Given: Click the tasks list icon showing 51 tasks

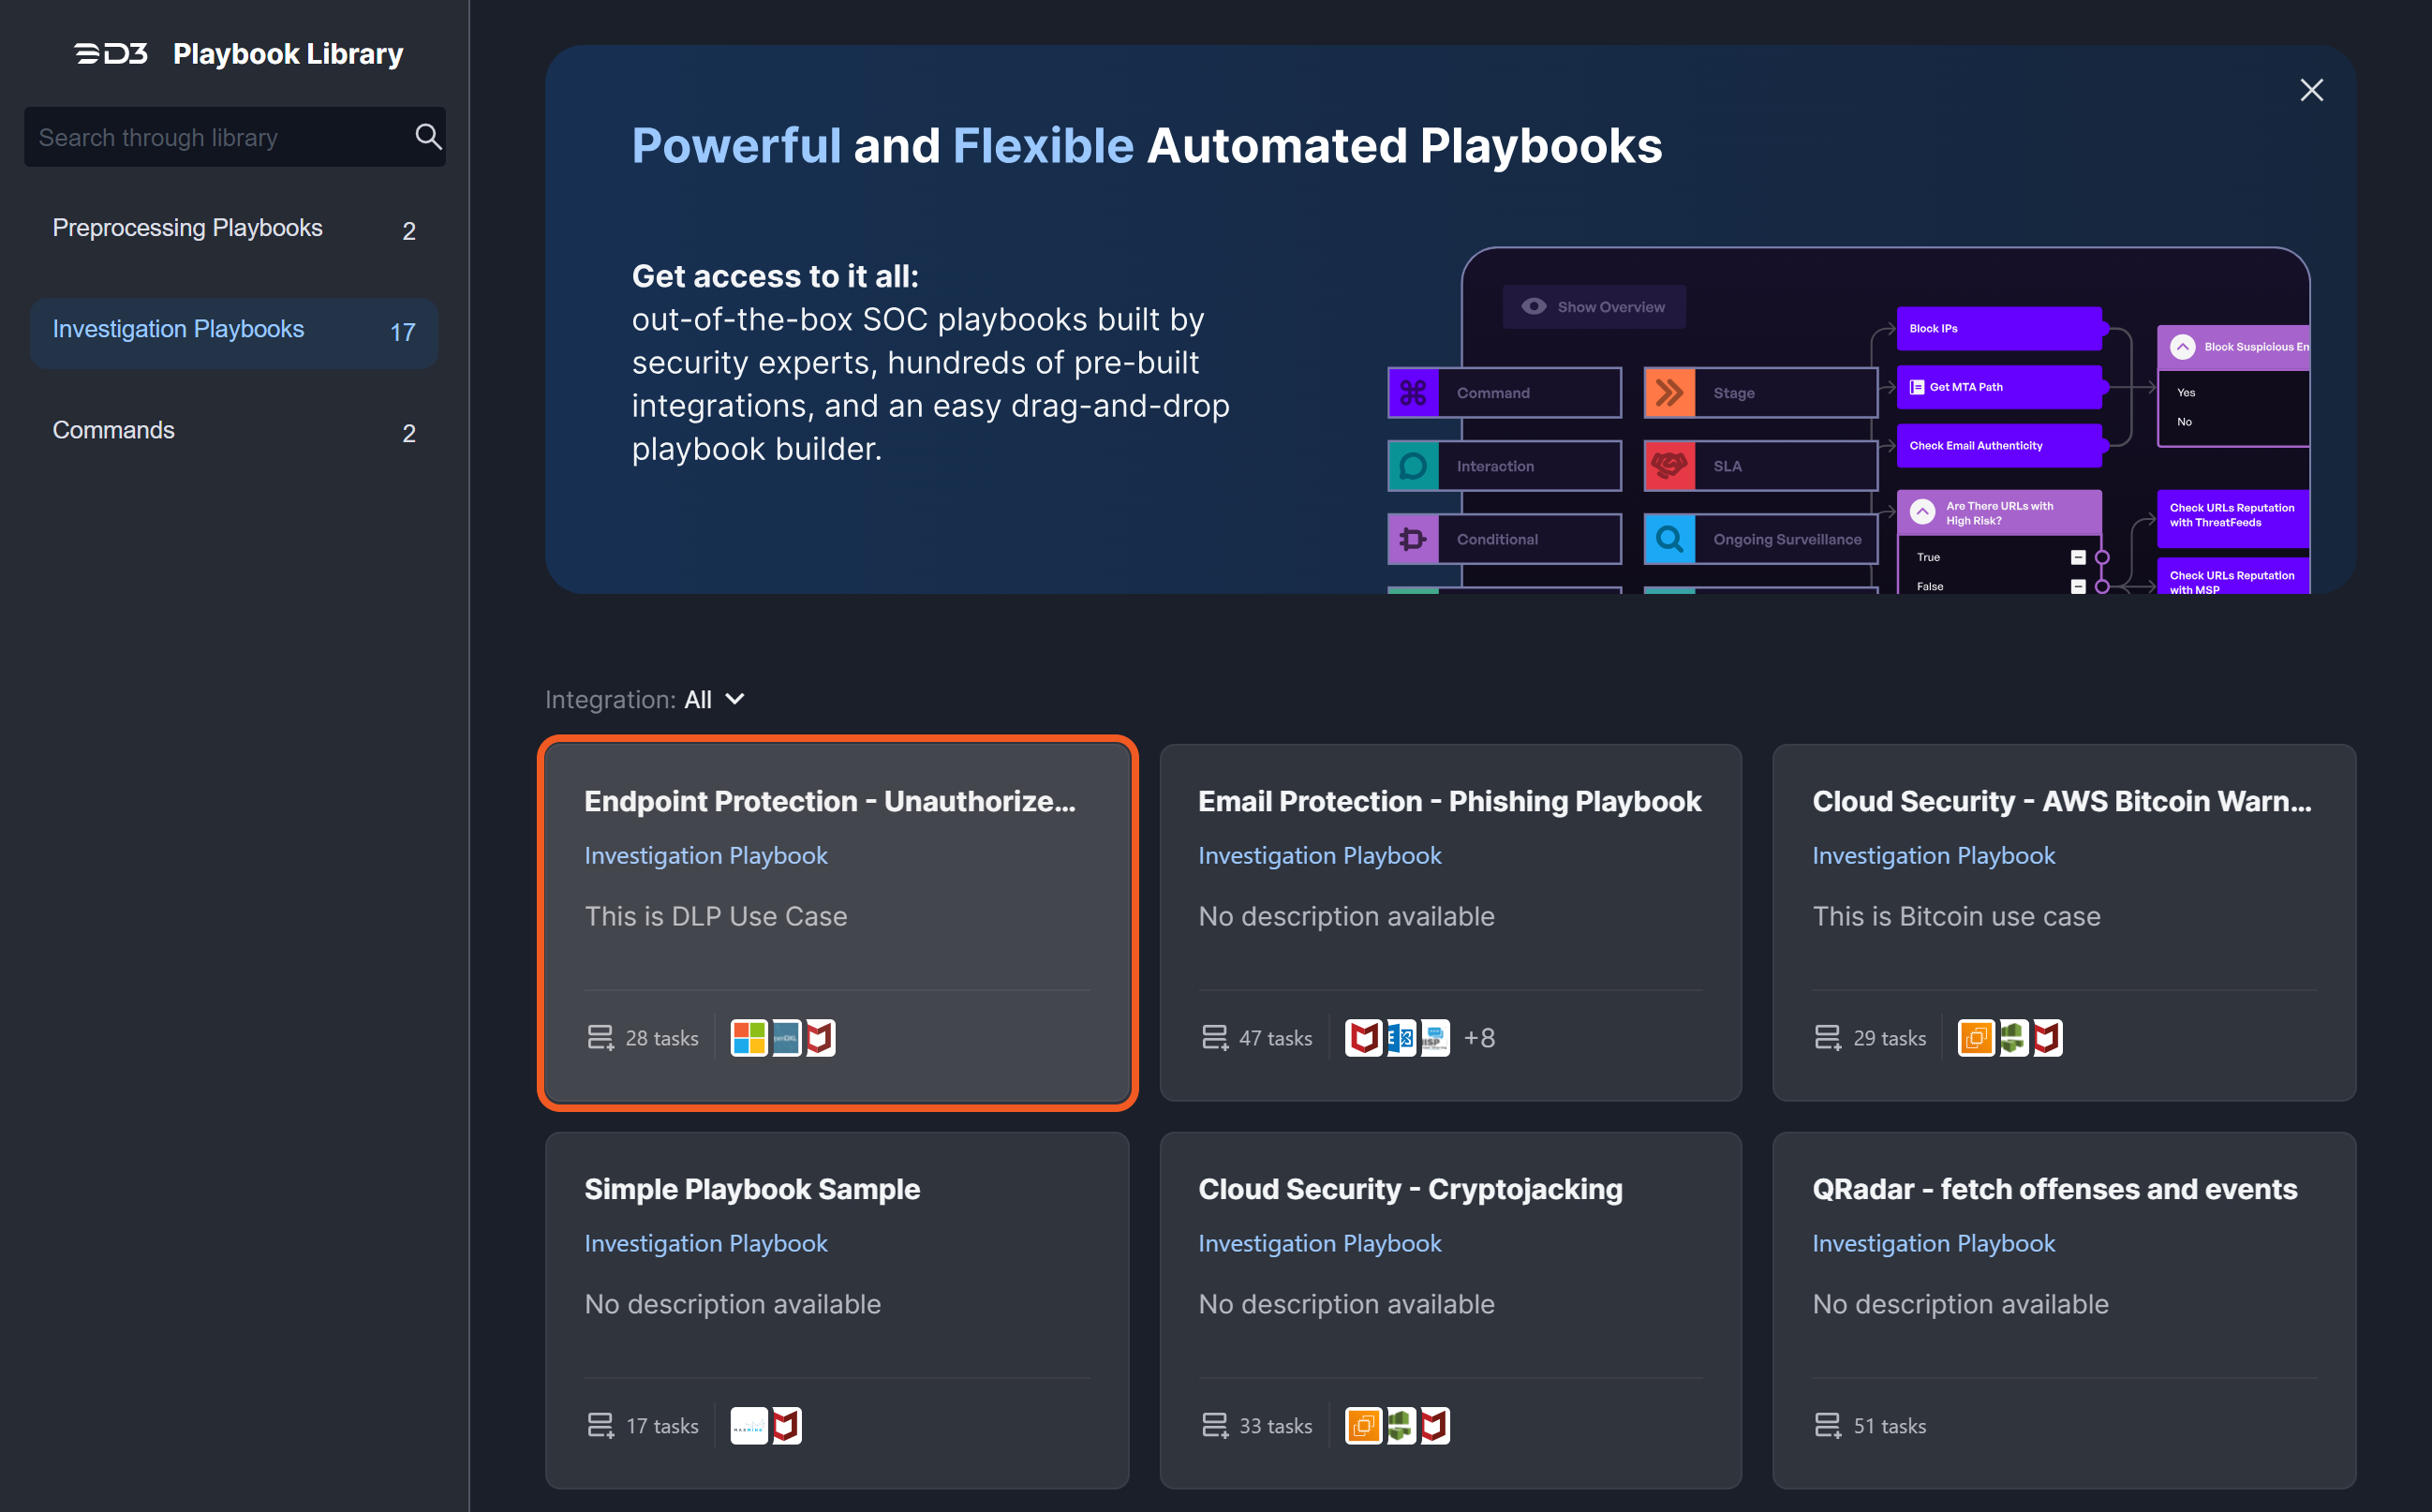Looking at the screenshot, I should click(1829, 1425).
